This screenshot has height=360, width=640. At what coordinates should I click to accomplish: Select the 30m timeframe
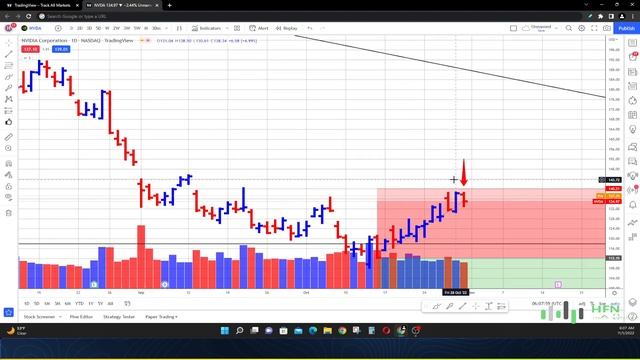(x=156, y=28)
